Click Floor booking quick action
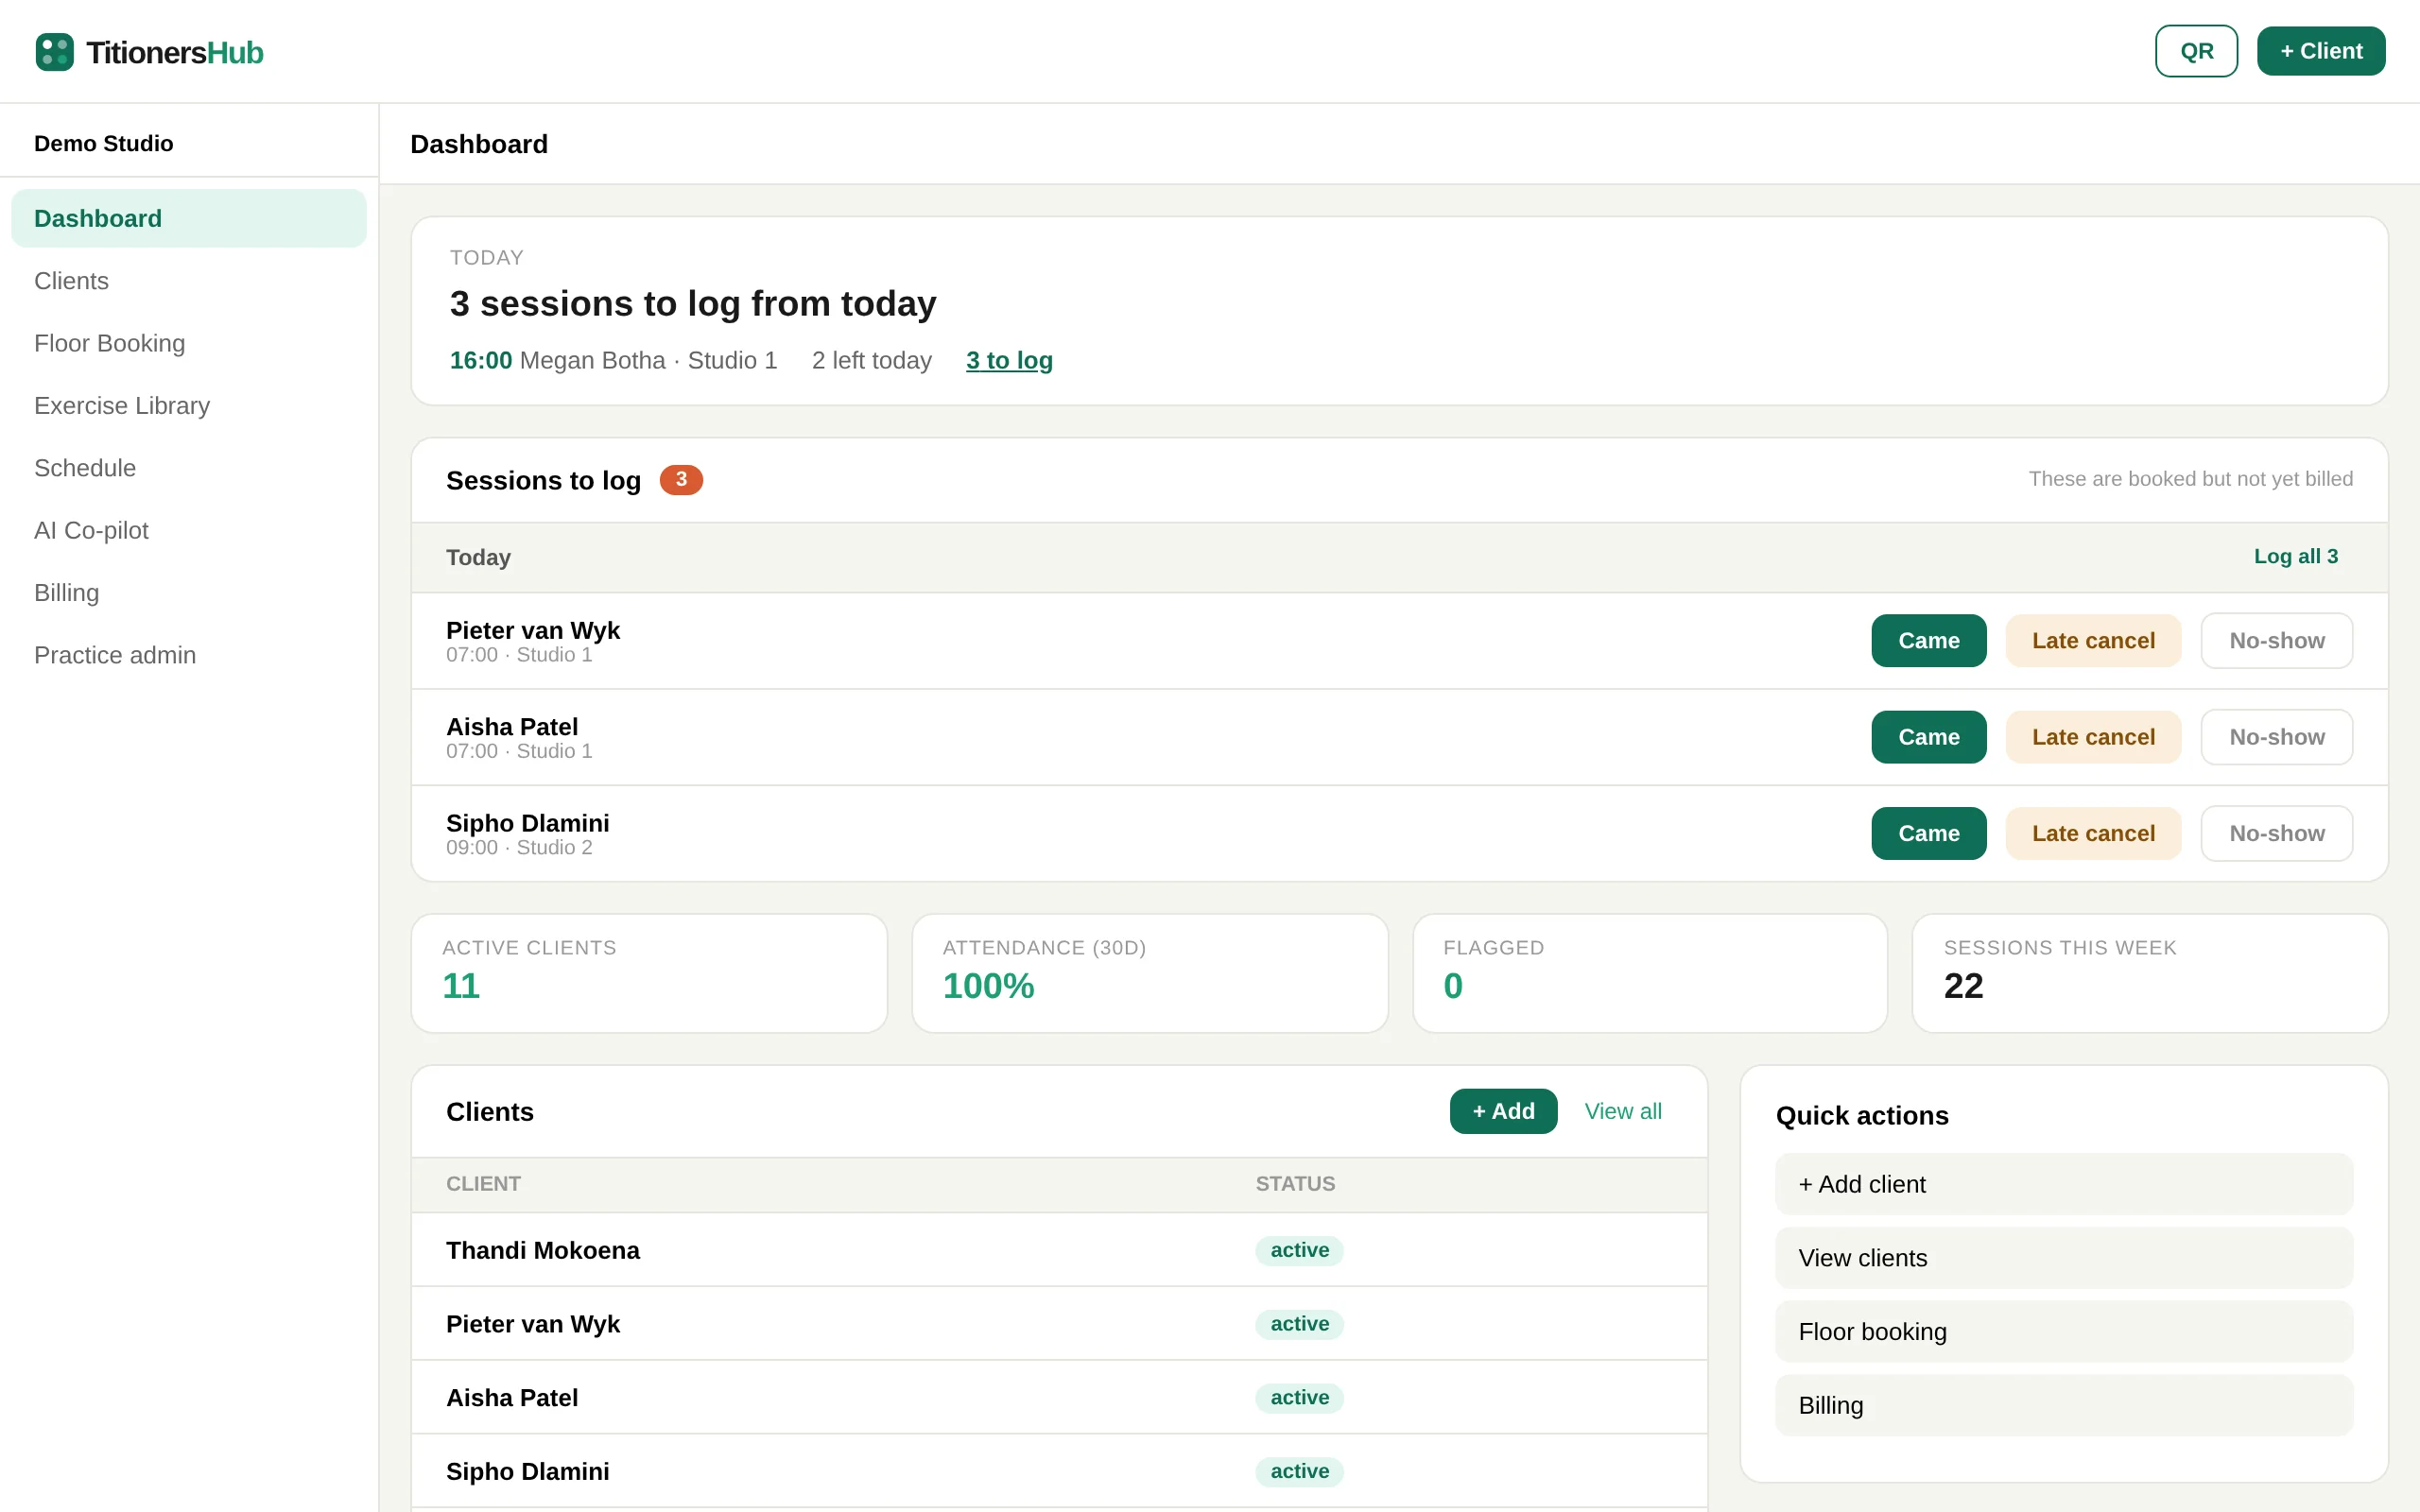Image resolution: width=2420 pixels, height=1512 pixels. [x=2064, y=1332]
